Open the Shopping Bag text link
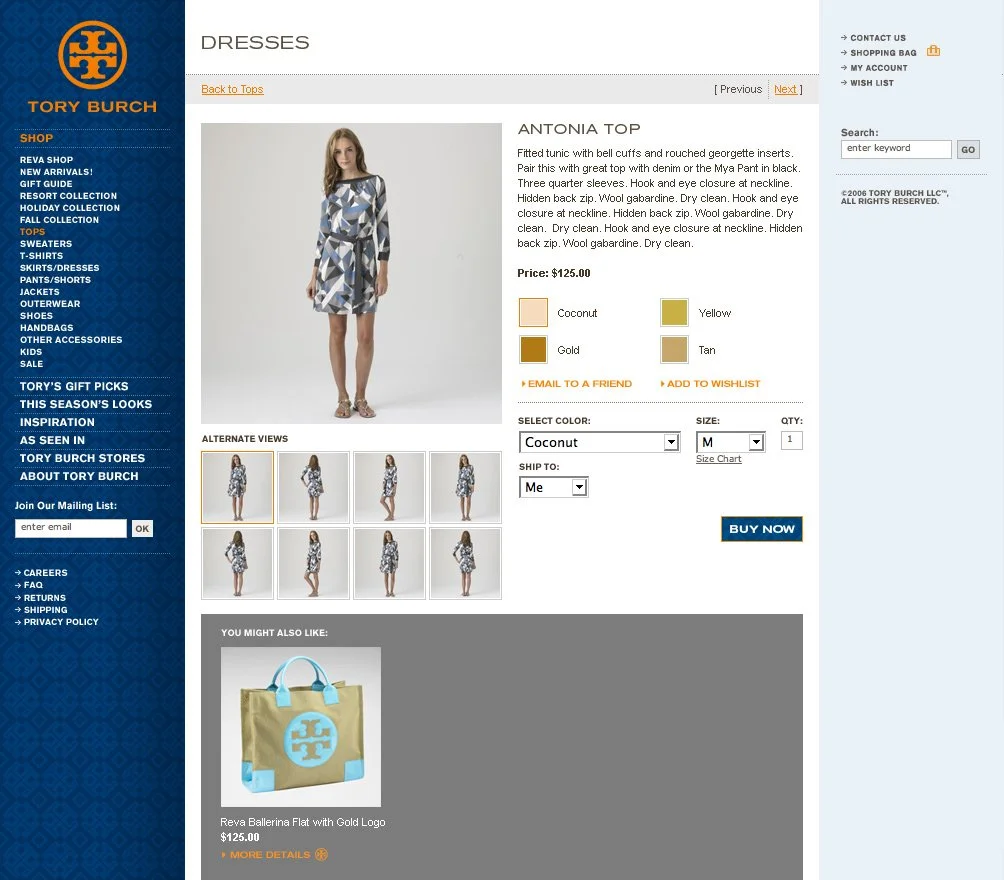This screenshot has height=880, width=1004. coord(883,53)
